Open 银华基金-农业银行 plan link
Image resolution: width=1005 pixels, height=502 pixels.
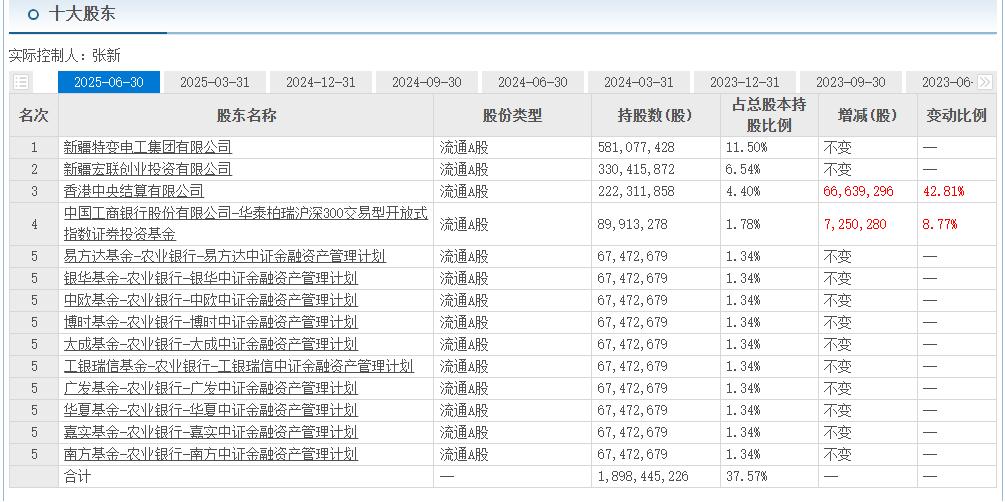click(x=210, y=278)
